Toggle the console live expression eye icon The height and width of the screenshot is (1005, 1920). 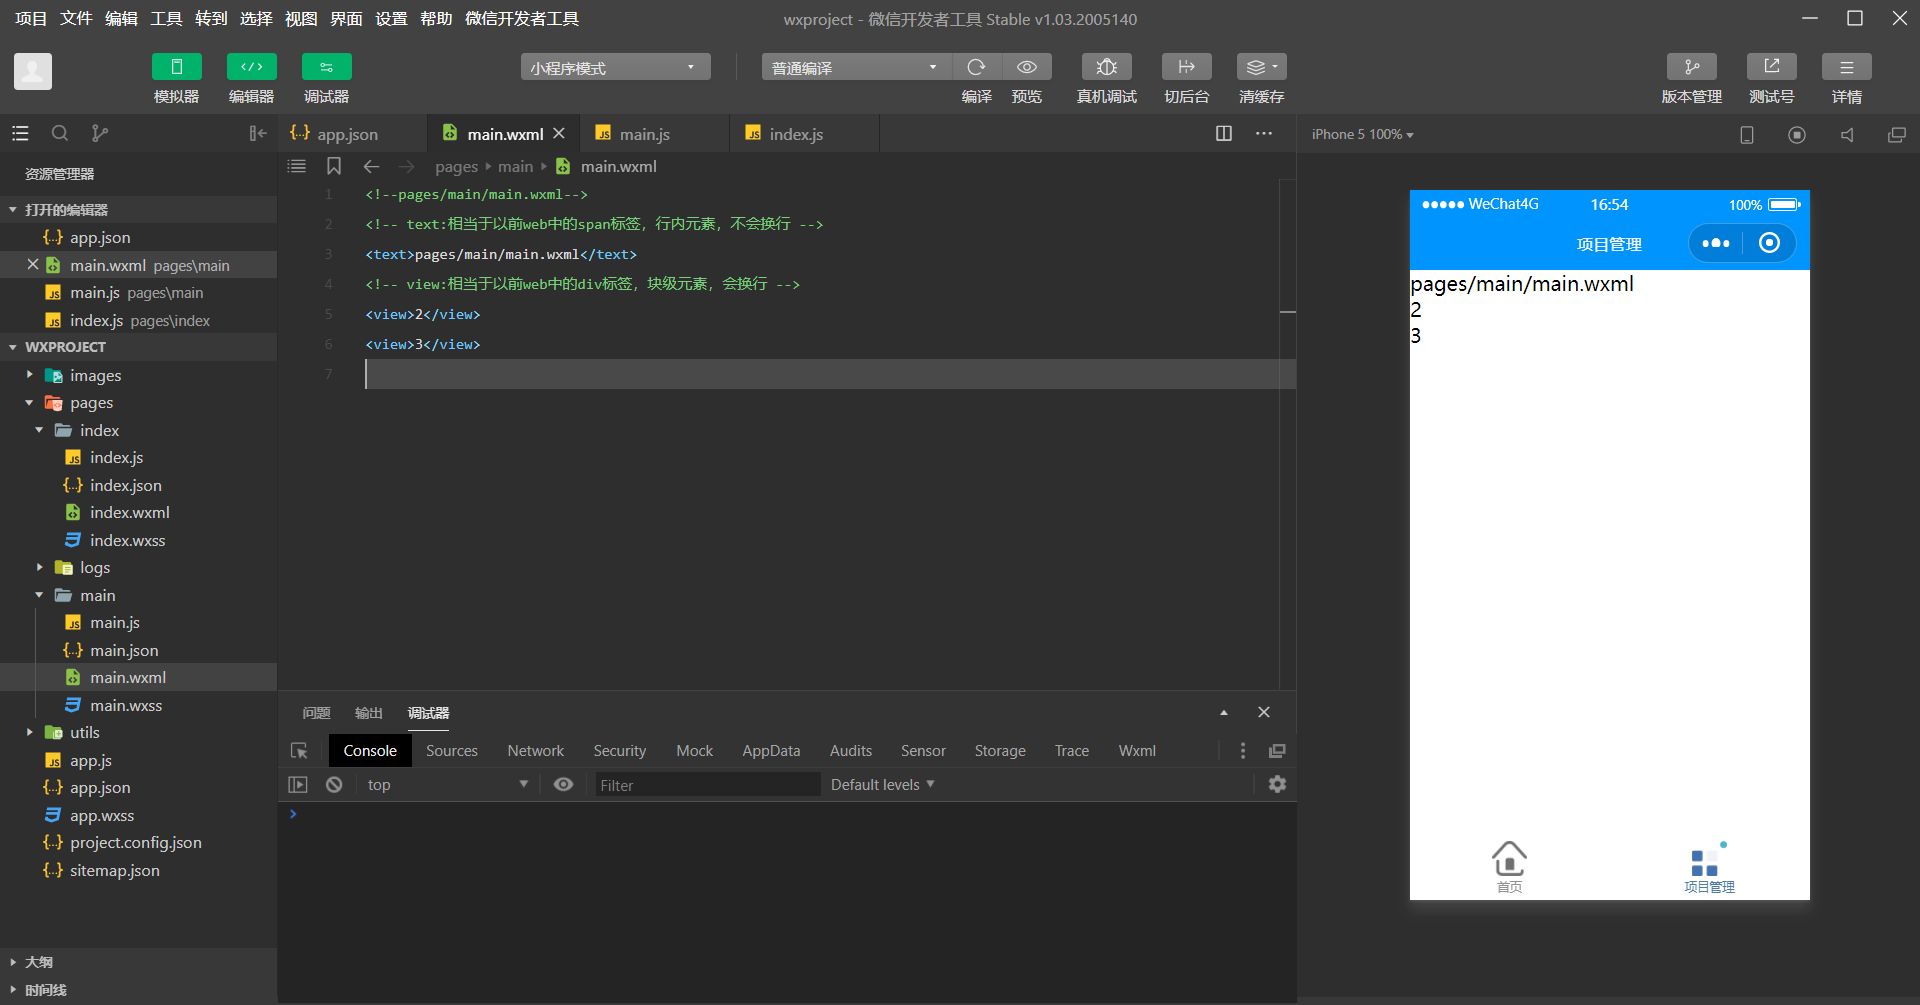click(564, 785)
